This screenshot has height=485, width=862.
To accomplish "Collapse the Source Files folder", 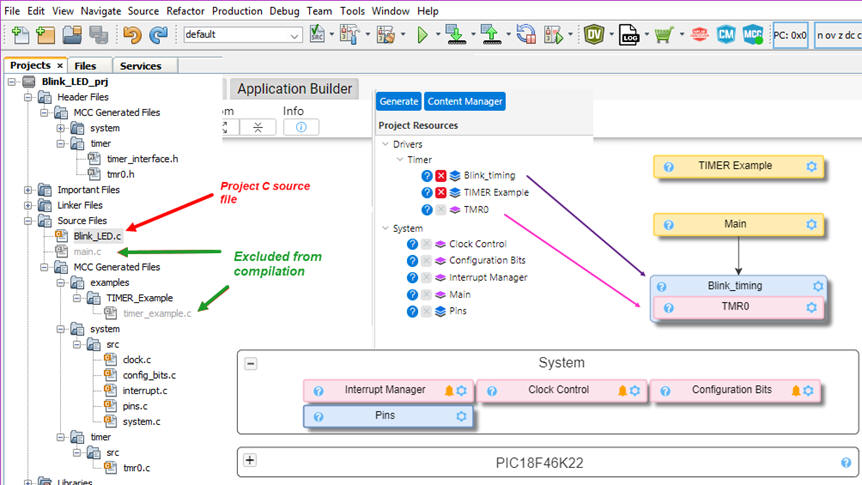I will click(28, 221).
